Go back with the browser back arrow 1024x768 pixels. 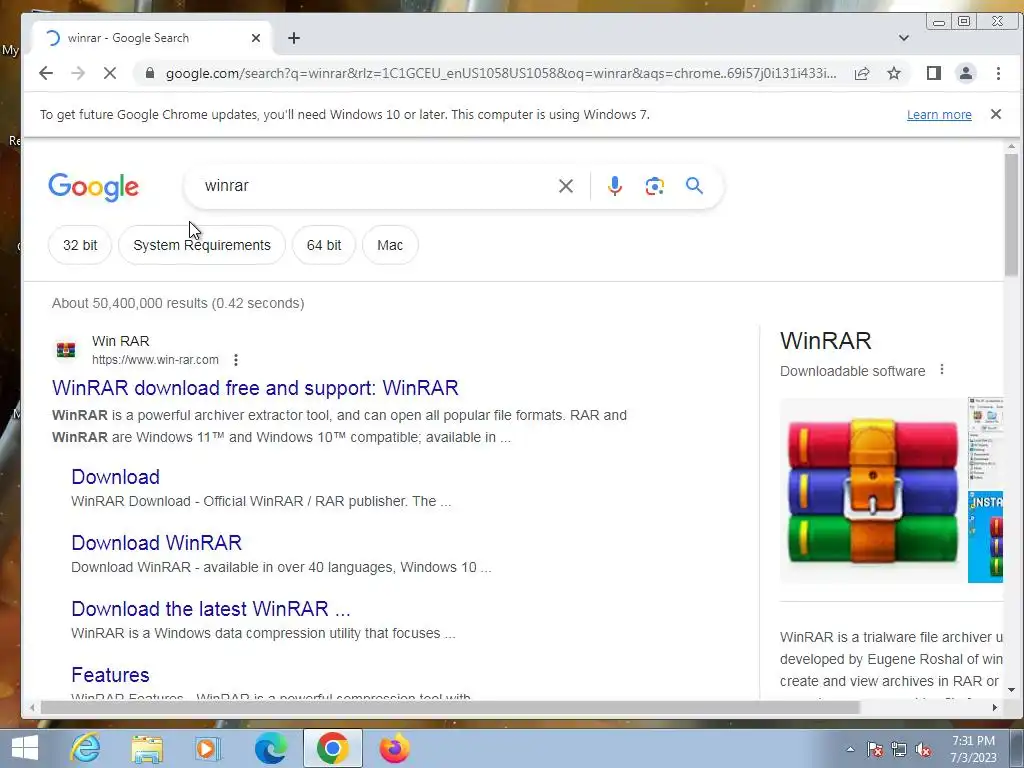pyautogui.click(x=46, y=73)
